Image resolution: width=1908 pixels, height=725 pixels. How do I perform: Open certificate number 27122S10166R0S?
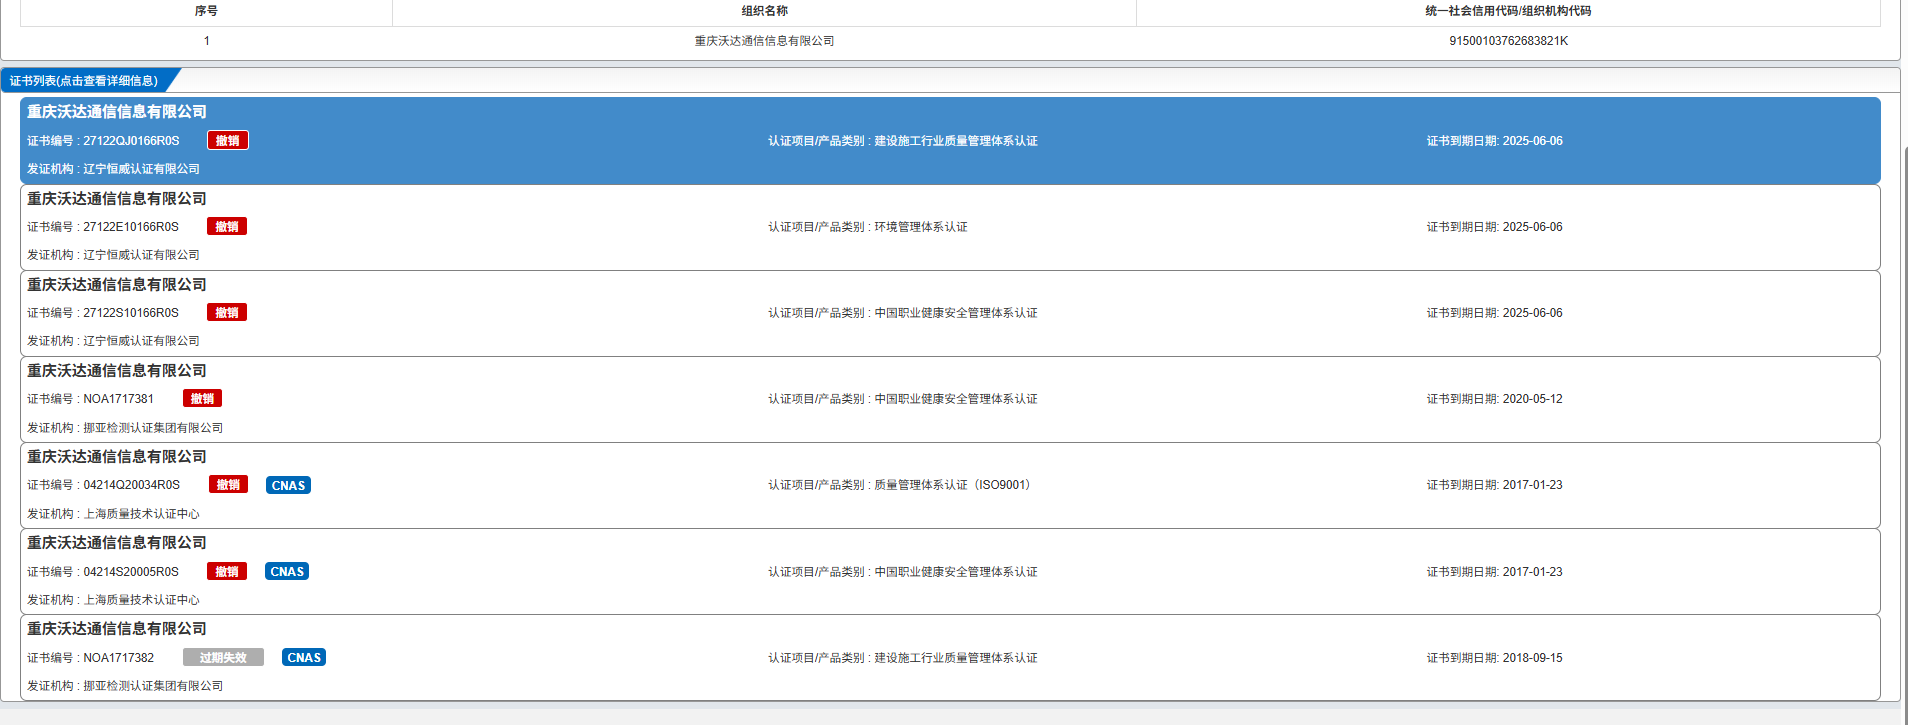(x=131, y=313)
